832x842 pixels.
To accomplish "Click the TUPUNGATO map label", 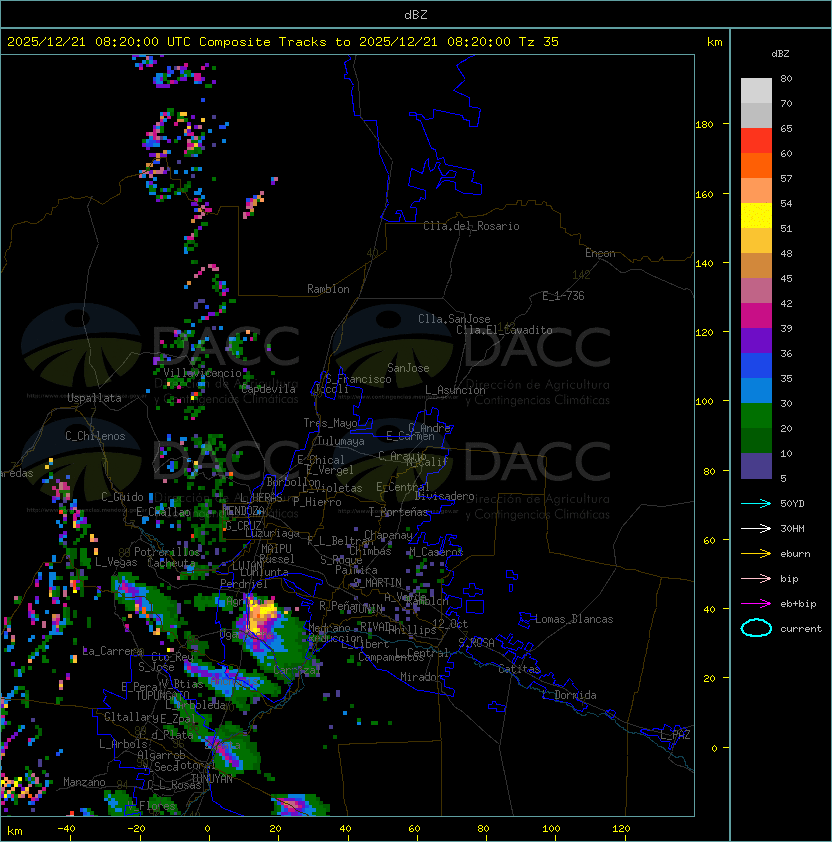I will coord(162,695).
